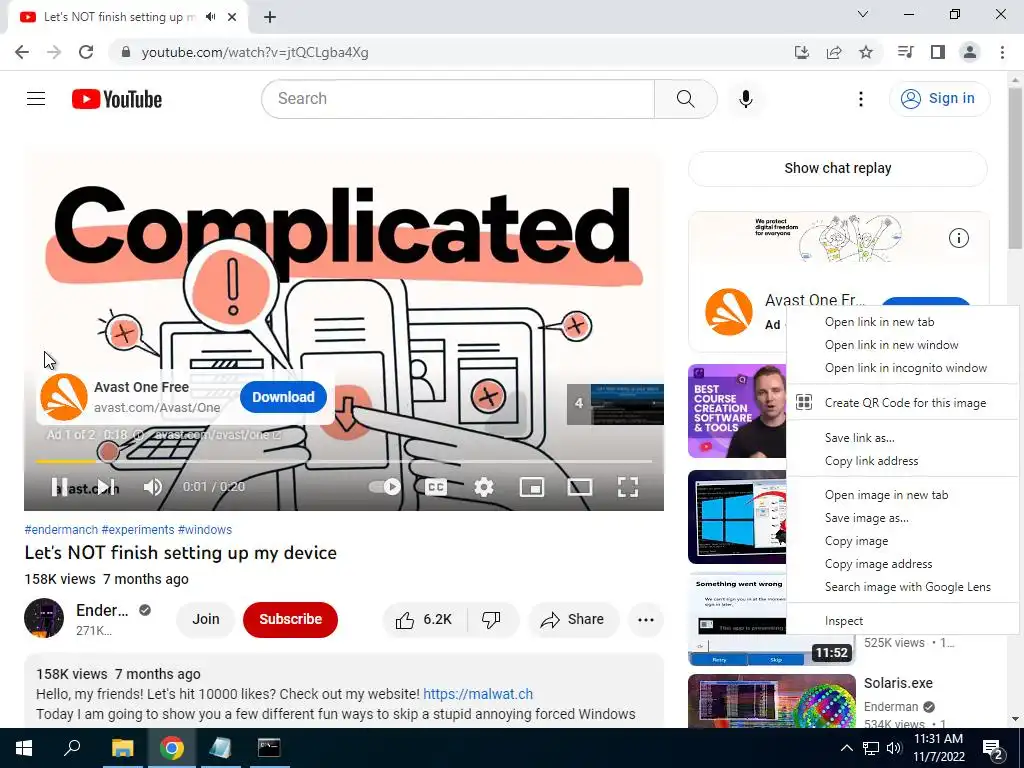Sign in to YouTube
1024x768 pixels.
939,99
